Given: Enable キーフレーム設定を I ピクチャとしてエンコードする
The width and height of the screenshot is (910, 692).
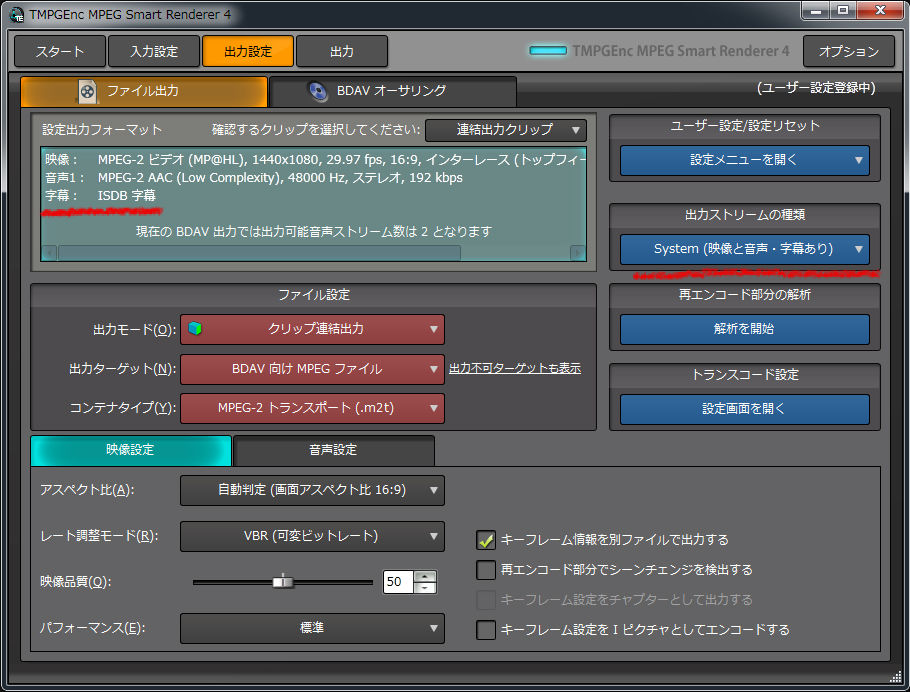Looking at the screenshot, I should tap(486, 630).
